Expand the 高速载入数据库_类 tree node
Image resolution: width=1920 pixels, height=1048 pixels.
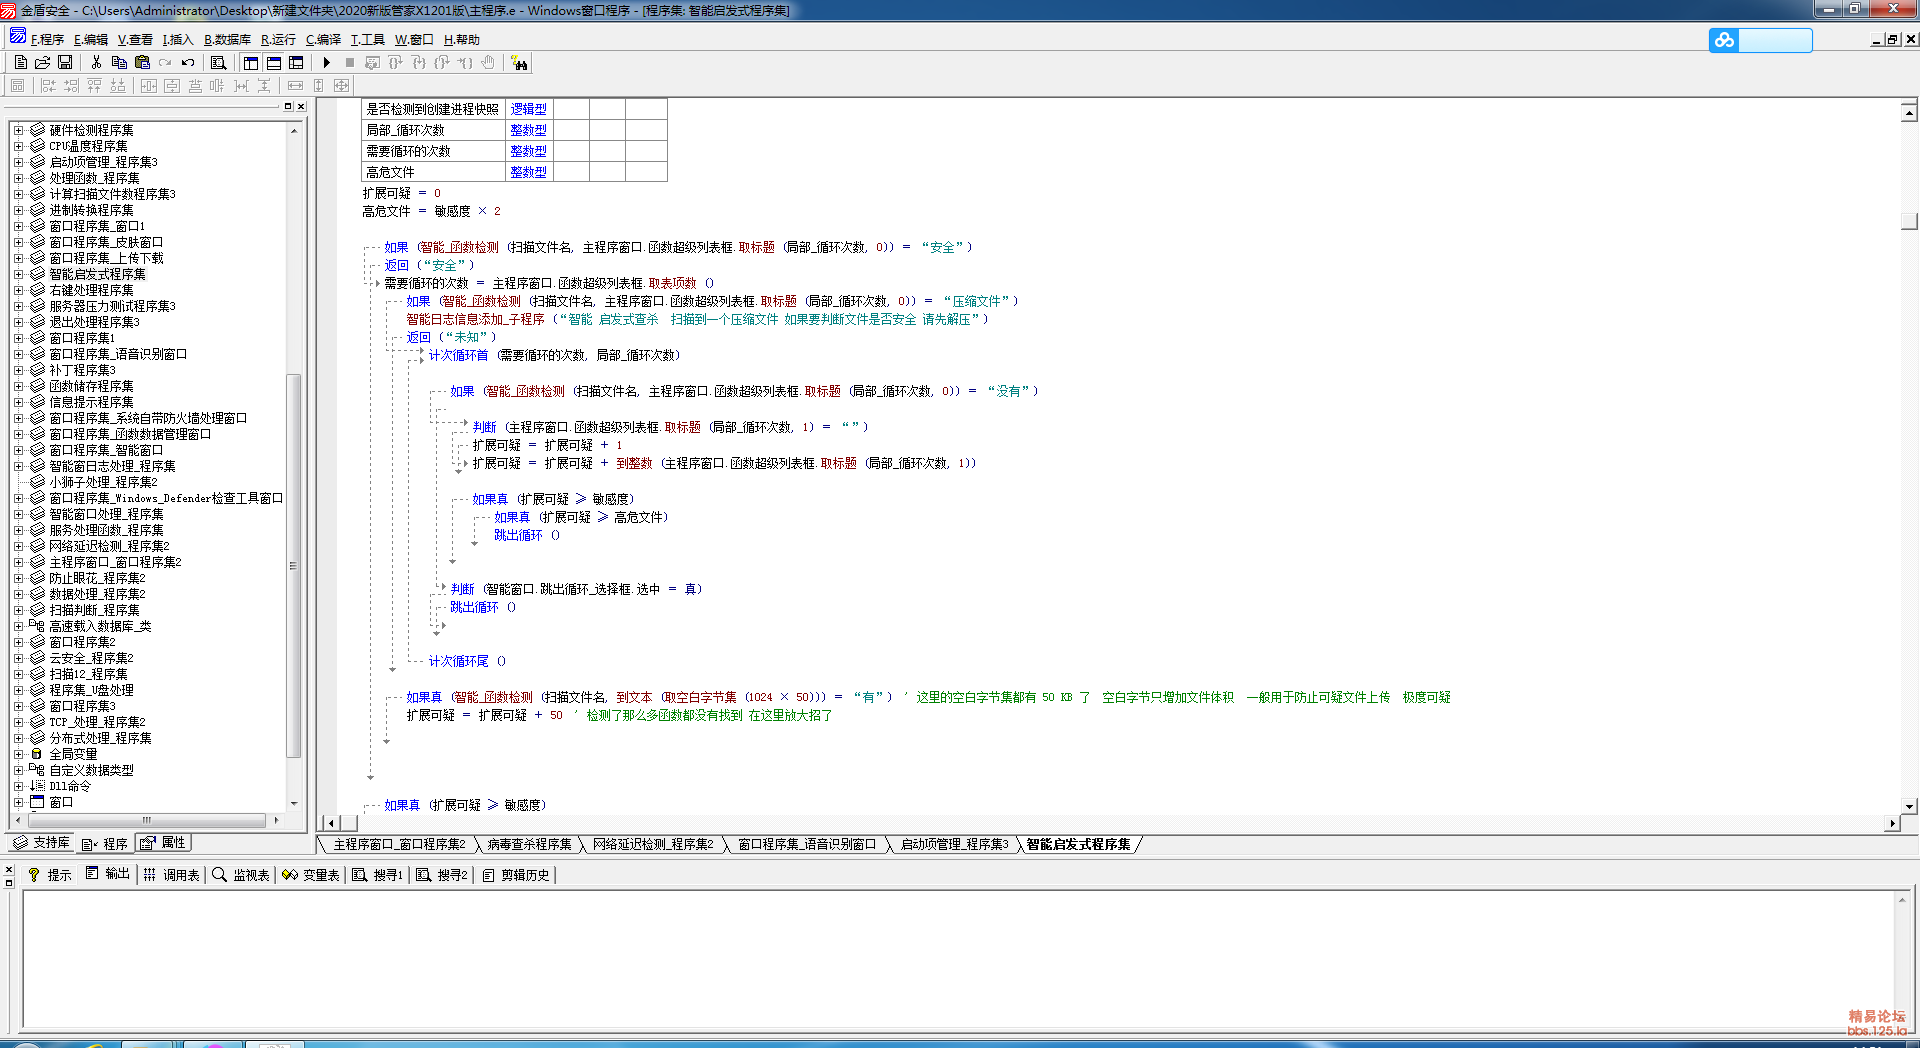coord(18,626)
